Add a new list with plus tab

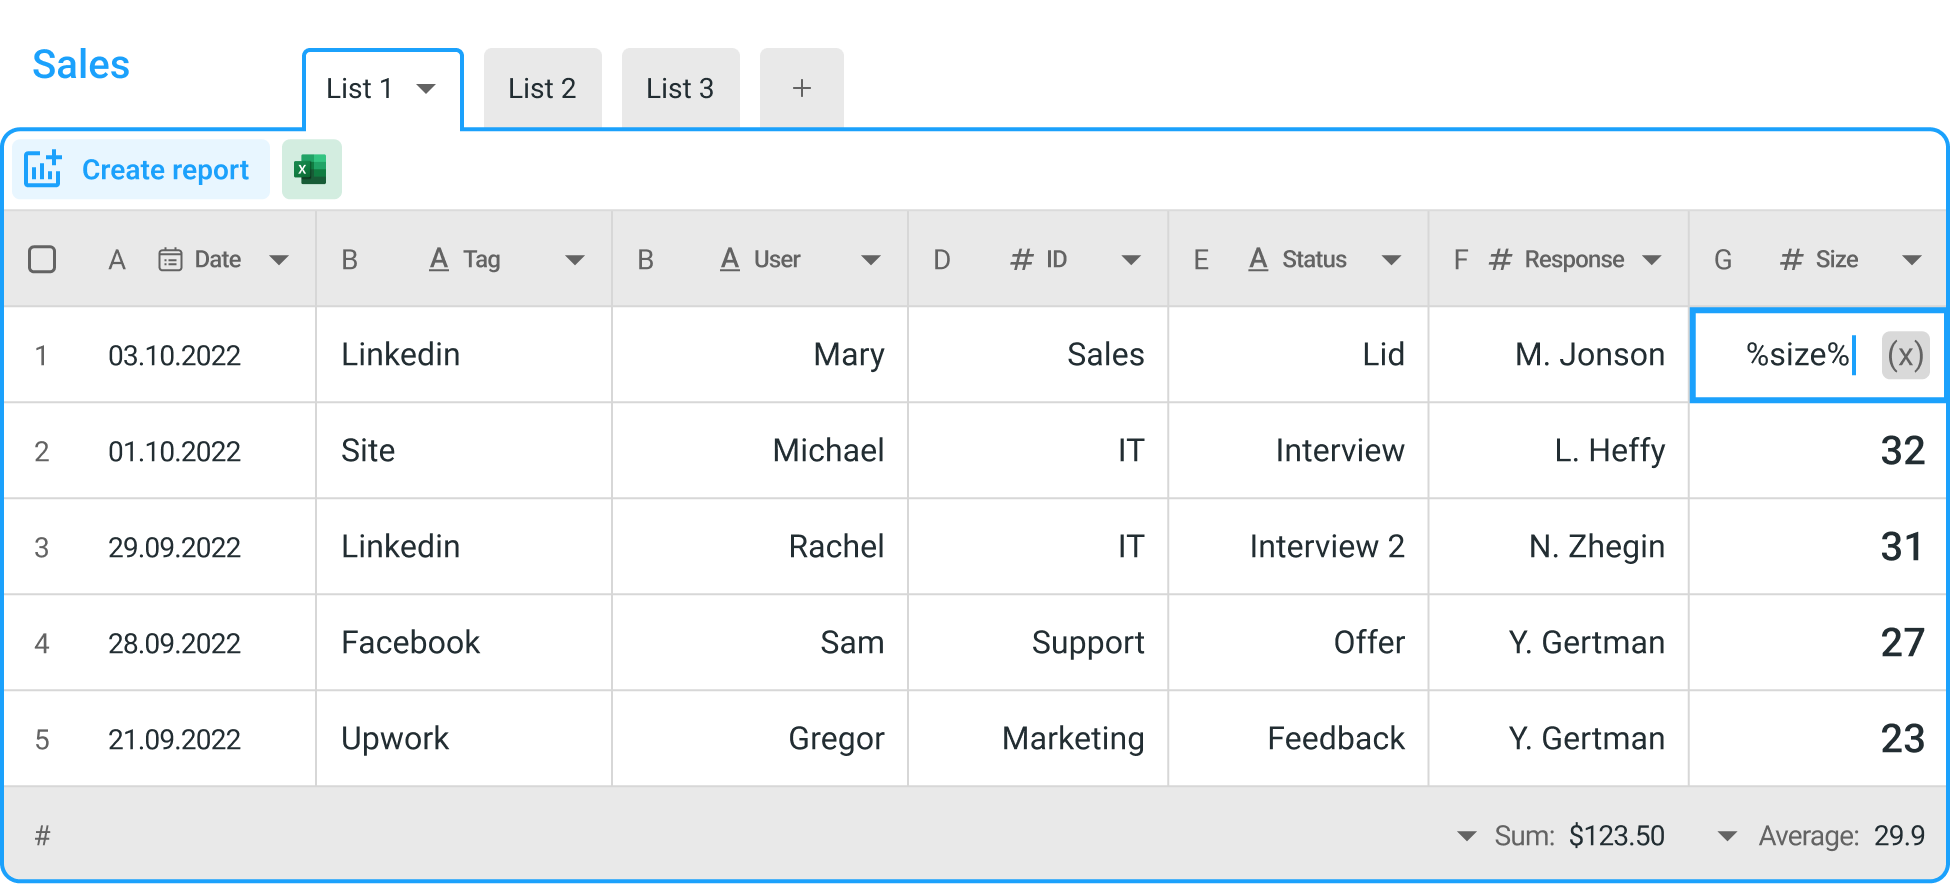pos(801,89)
